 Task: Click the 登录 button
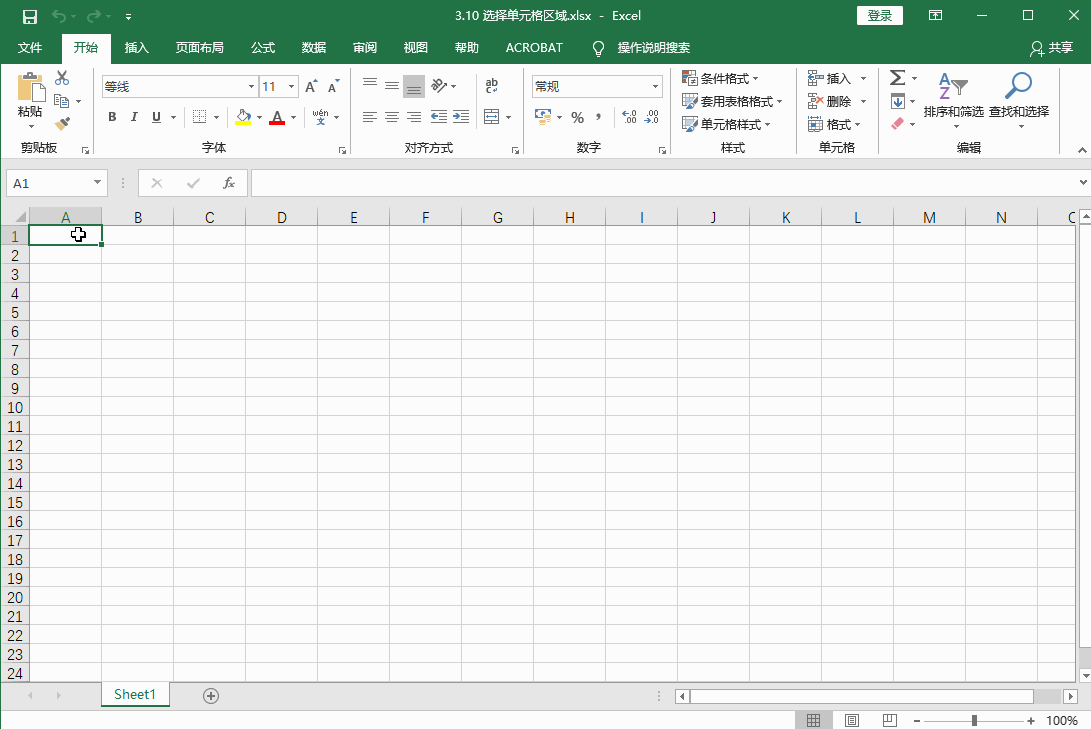[879, 15]
